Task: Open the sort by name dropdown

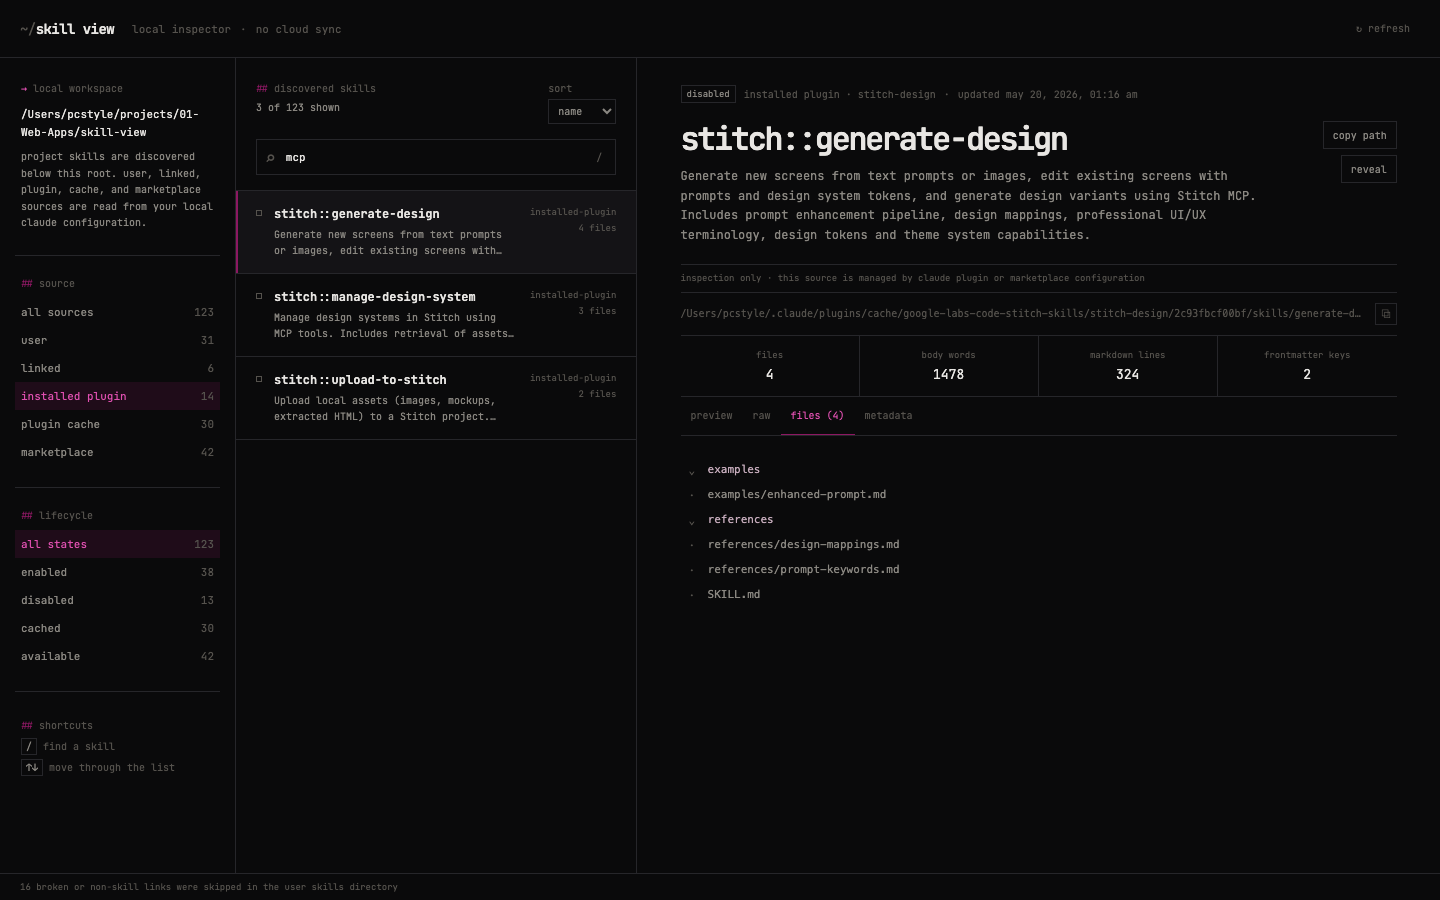Action: (x=582, y=111)
